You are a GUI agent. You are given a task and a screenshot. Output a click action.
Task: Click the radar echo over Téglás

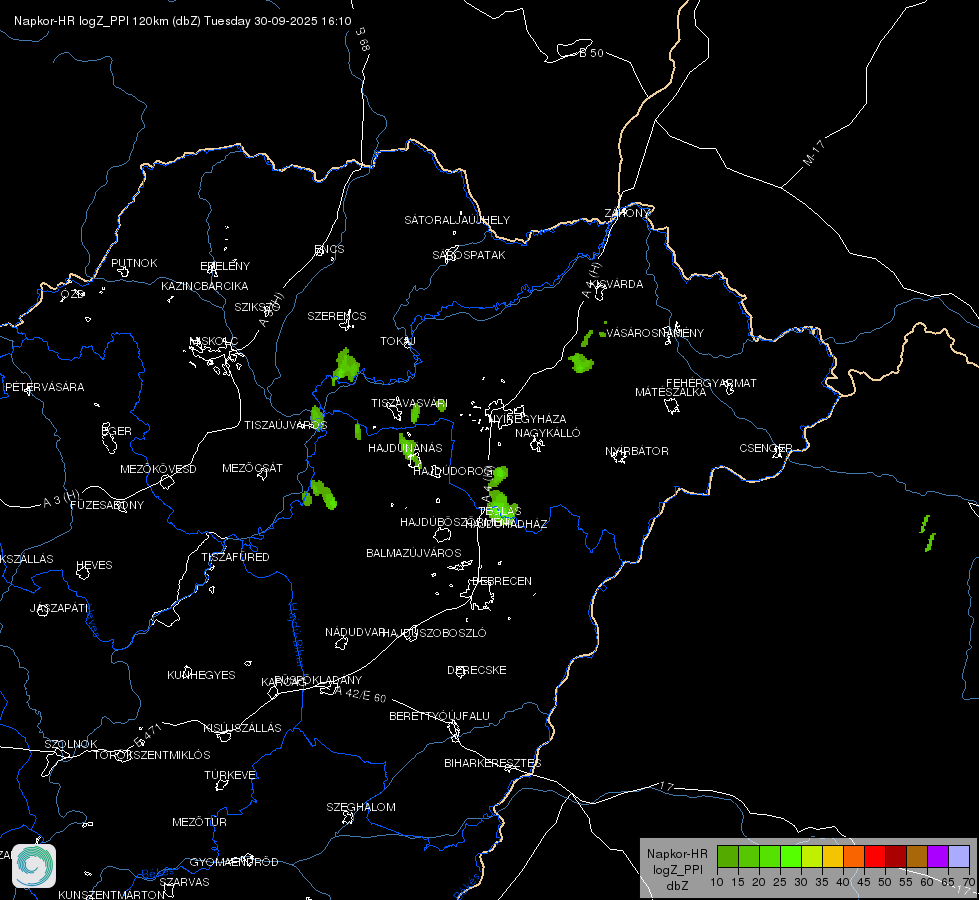click(x=501, y=504)
